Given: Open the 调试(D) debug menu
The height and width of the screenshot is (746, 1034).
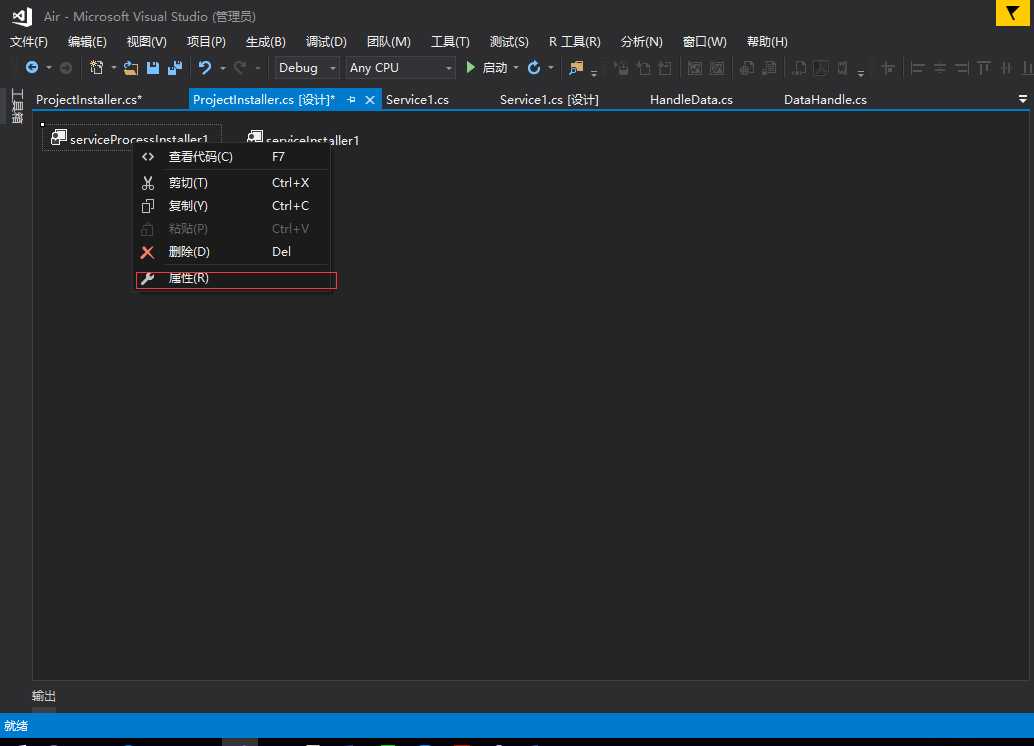Looking at the screenshot, I should pos(326,42).
